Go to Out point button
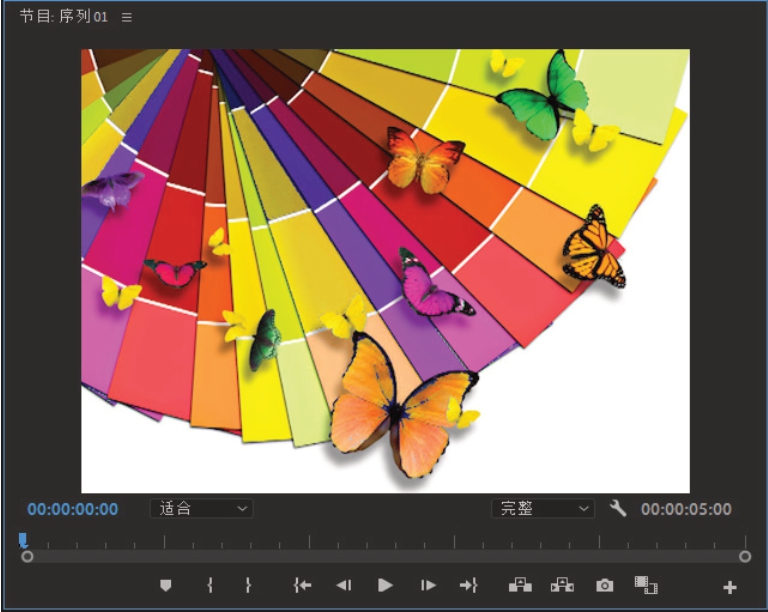Screen dimensions: 768x612 click(469, 586)
